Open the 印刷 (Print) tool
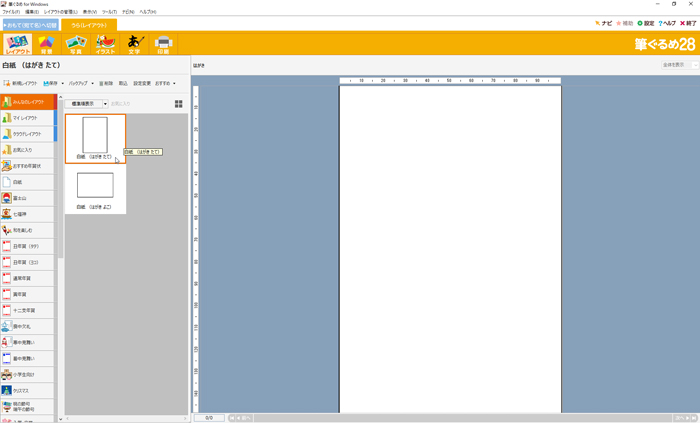This screenshot has width=700, height=423. (164, 43)
